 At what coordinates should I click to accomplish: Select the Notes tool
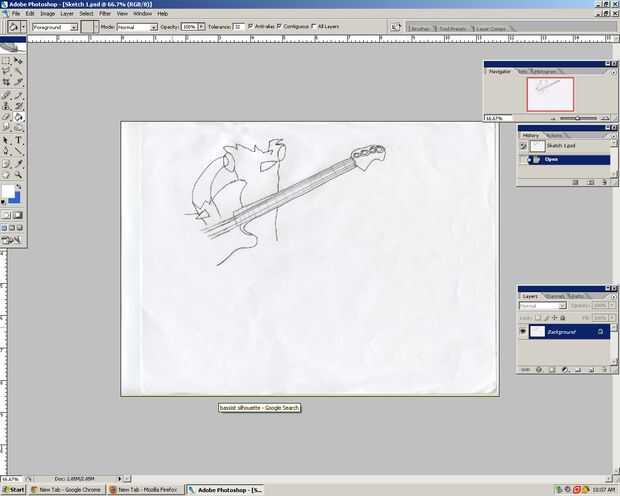pyautogui.click(x=6, y=164)
